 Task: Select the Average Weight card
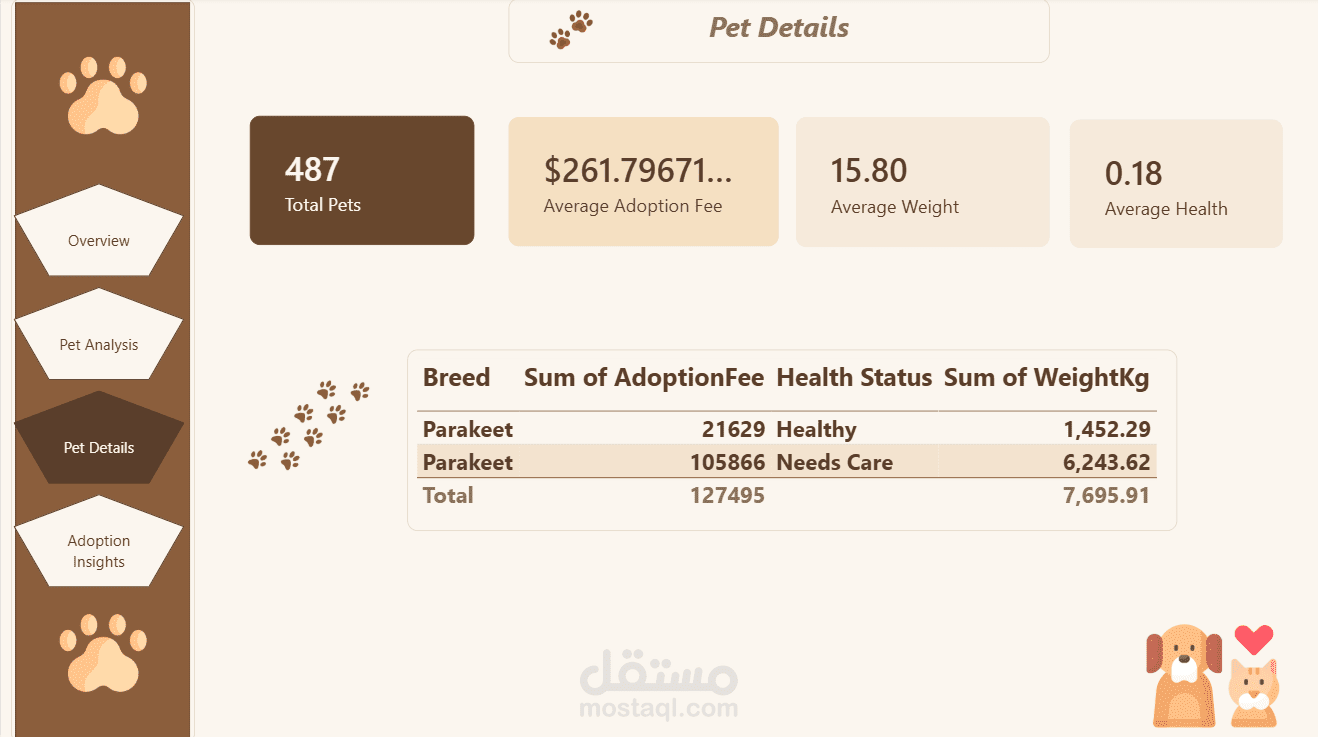point(922,181)
